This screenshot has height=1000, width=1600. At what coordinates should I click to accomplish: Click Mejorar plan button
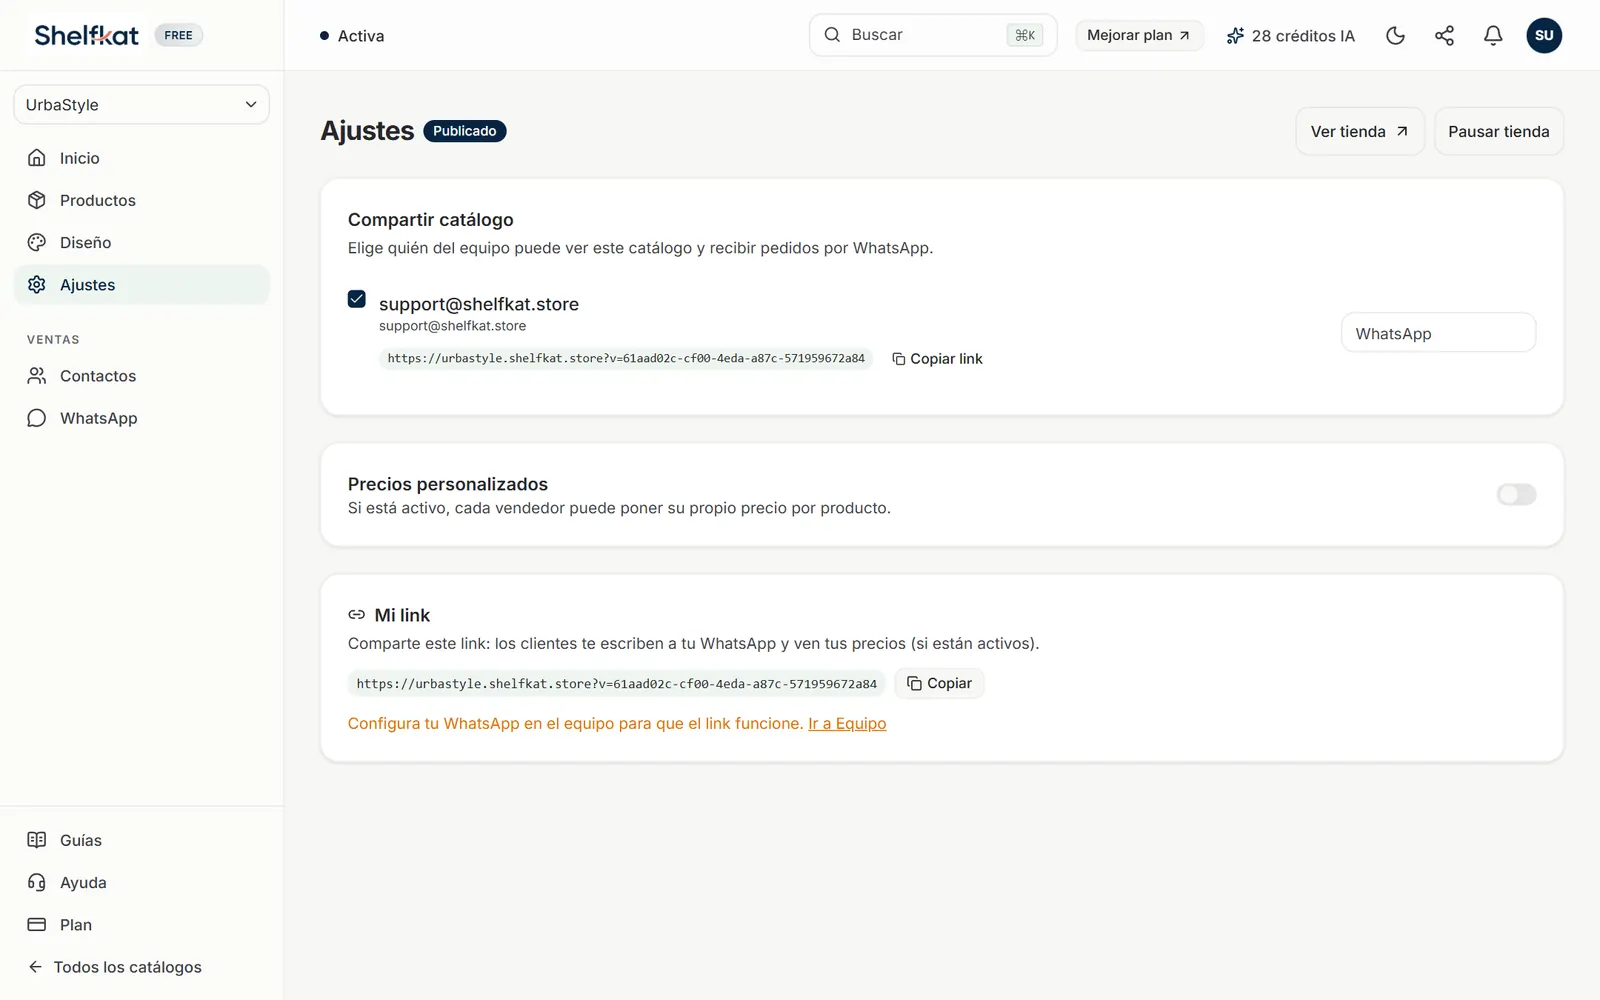(1139, 35)
